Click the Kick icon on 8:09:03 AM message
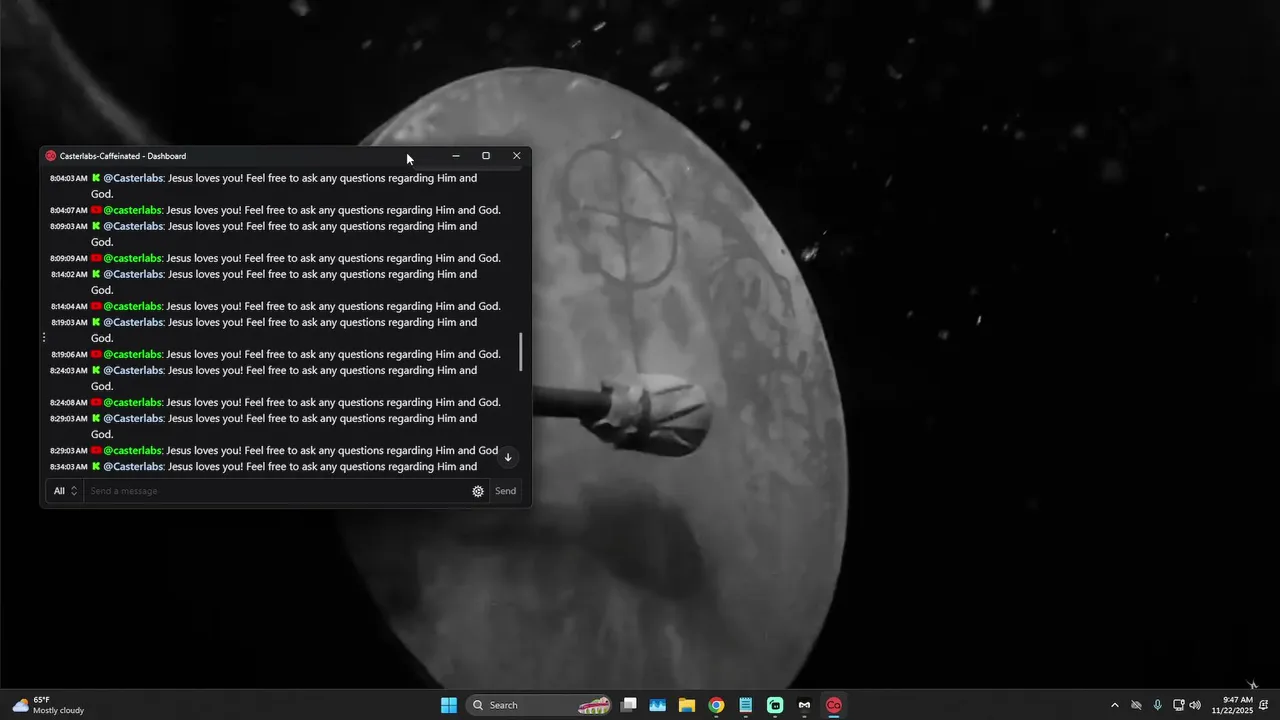1280x720 pixels. 96,226
